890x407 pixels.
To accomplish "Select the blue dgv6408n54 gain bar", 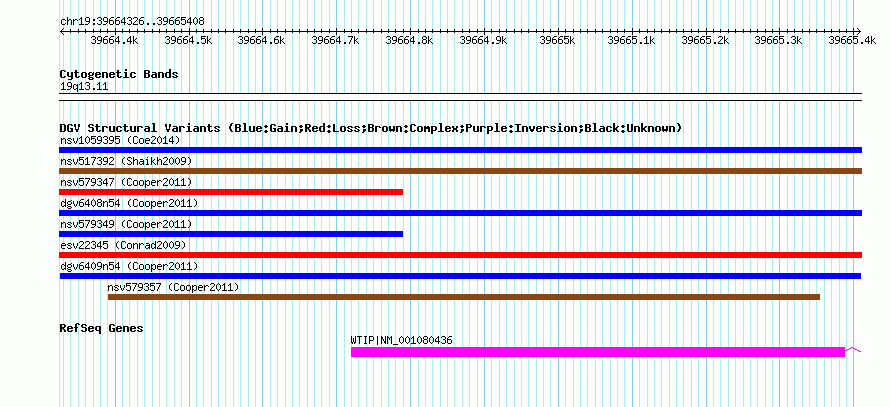I will (x=460, y=213).
